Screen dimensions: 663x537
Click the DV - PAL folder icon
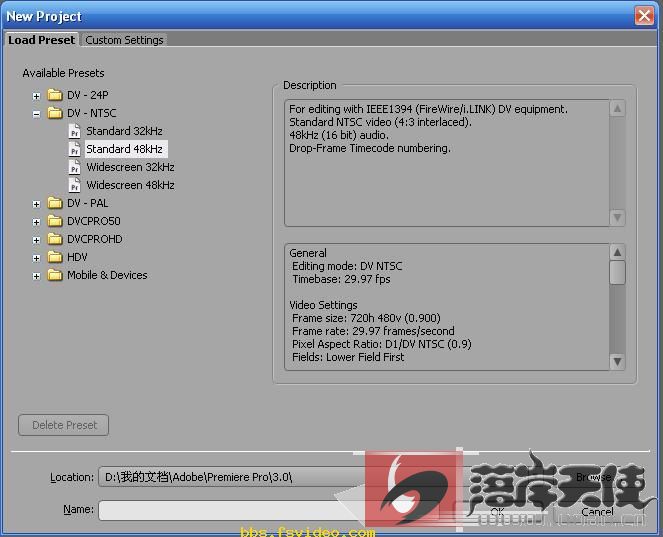tap(55, 203)
